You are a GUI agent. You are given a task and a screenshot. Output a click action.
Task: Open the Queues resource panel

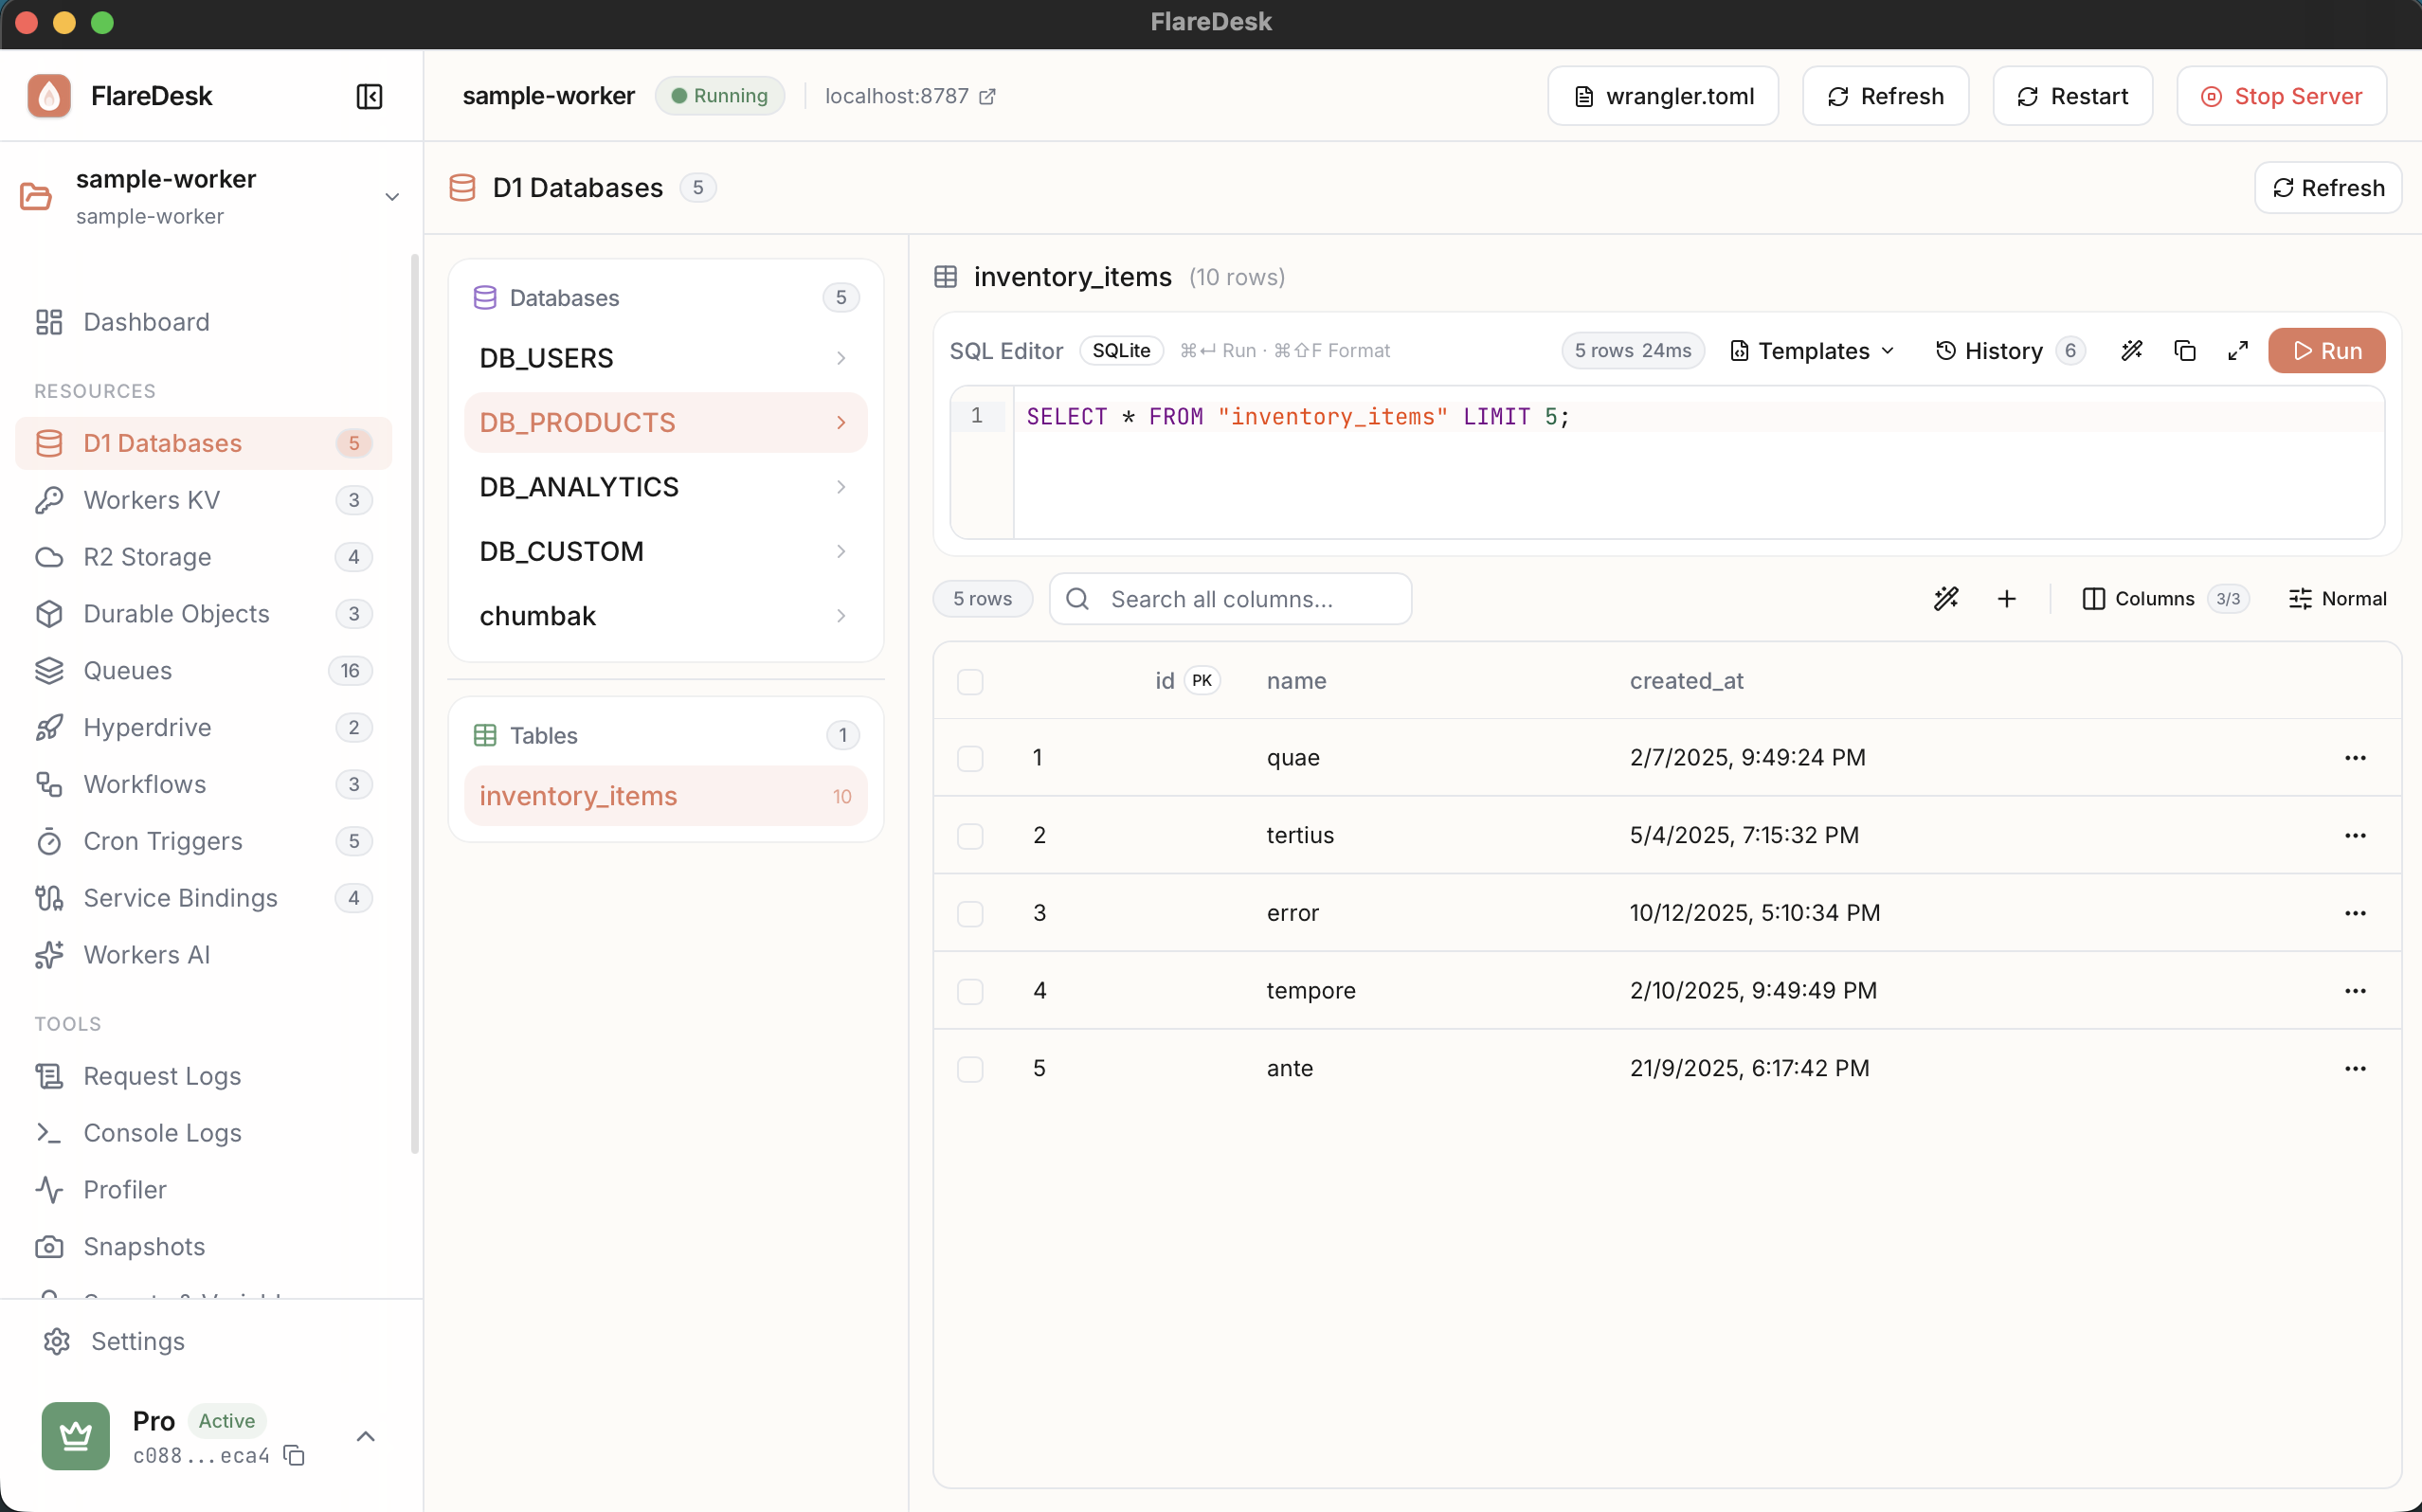click(x=128, y=671)
